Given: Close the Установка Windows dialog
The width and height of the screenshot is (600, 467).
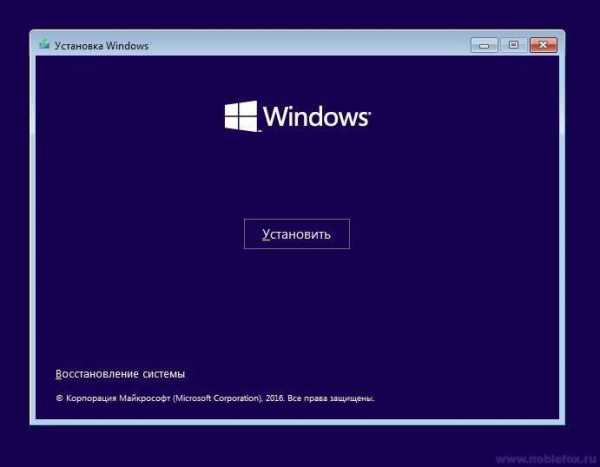Looking at the screenshot, I should click(543, 45).
